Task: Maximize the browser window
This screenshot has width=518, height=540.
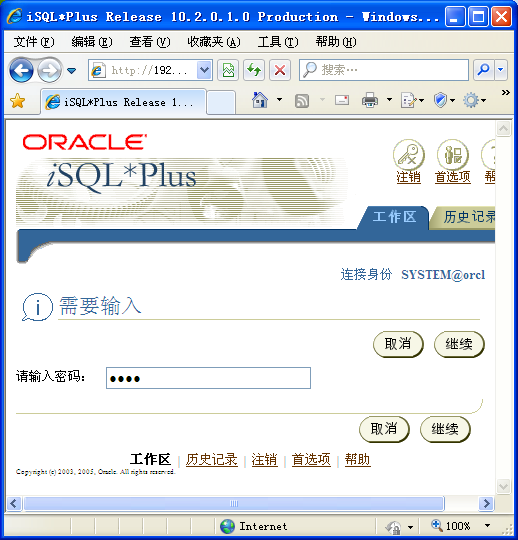Action: (478, 17)
